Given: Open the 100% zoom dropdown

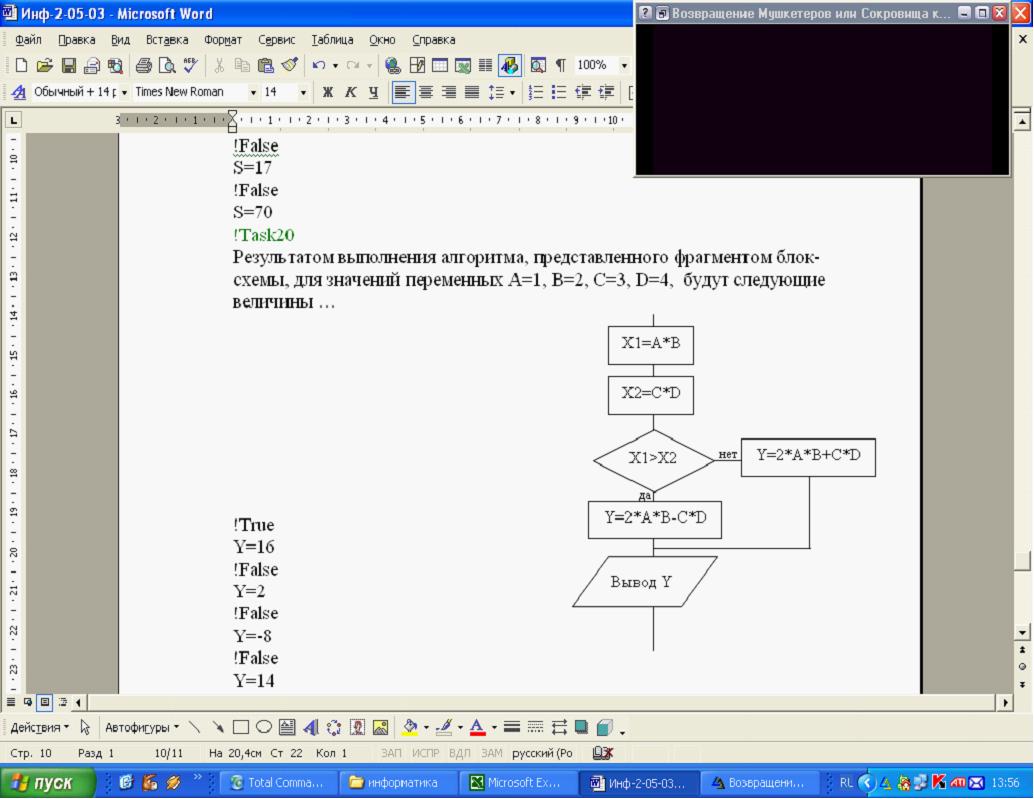Looking at the screenshot, I should [624, 66].
